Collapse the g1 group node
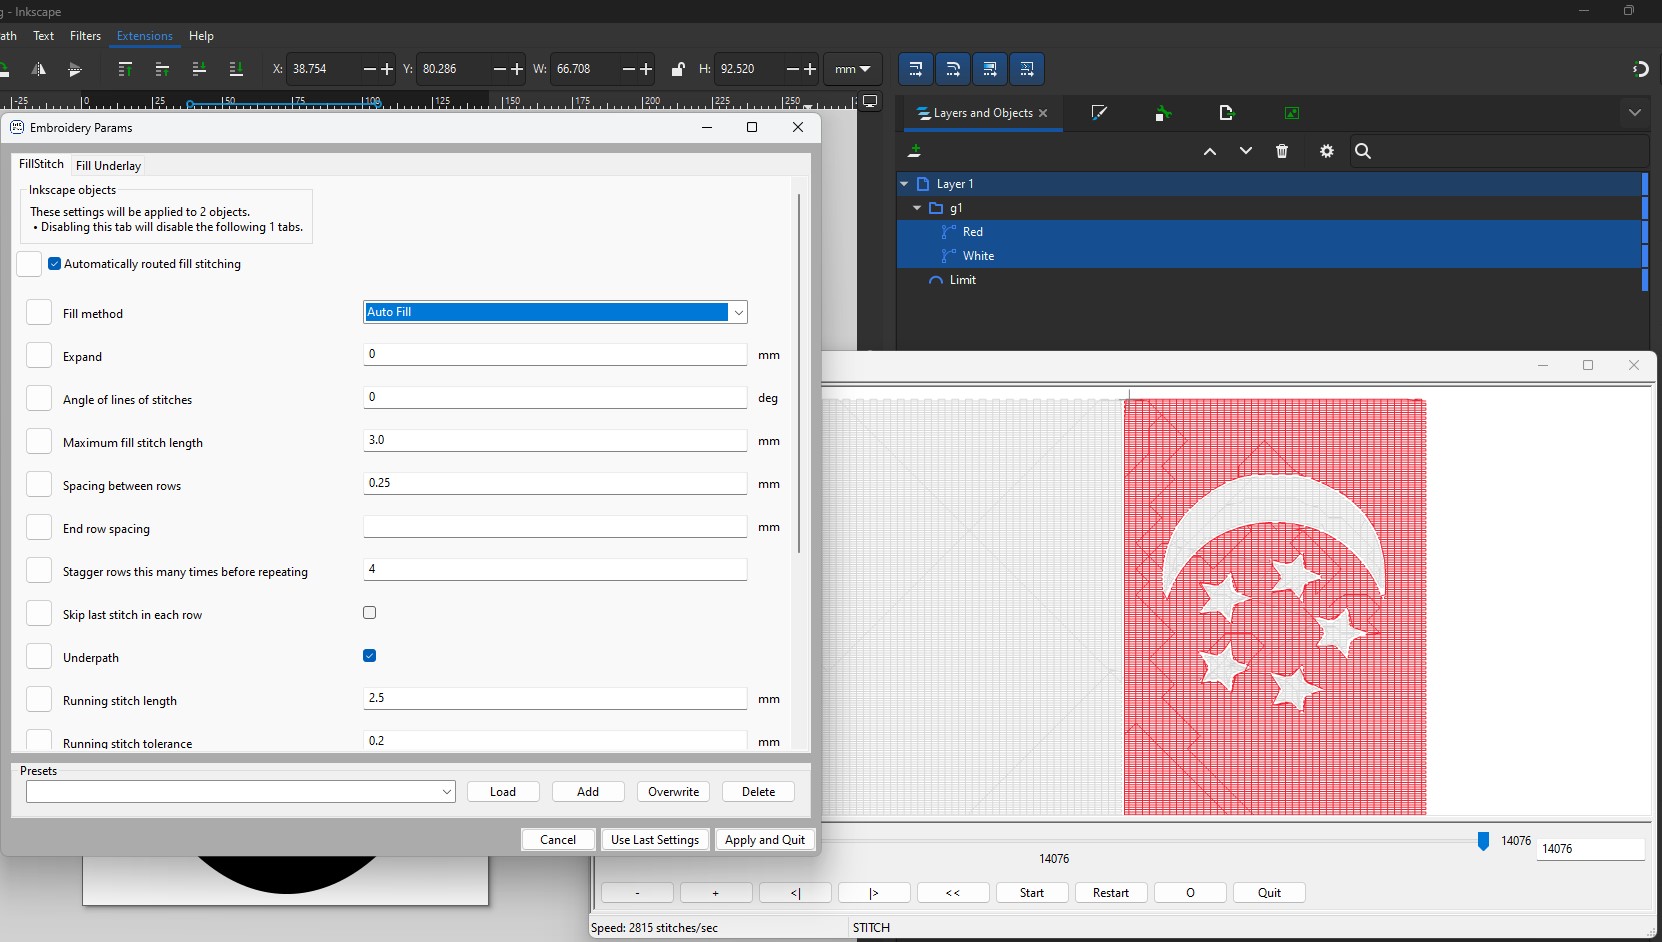The image size is (1662, 942). pyautogui.click(x=917, y=208)
